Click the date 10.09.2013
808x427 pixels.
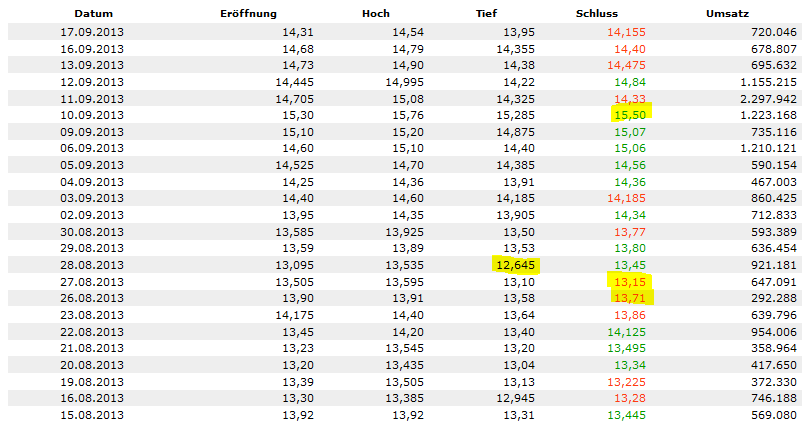(92, 115)
